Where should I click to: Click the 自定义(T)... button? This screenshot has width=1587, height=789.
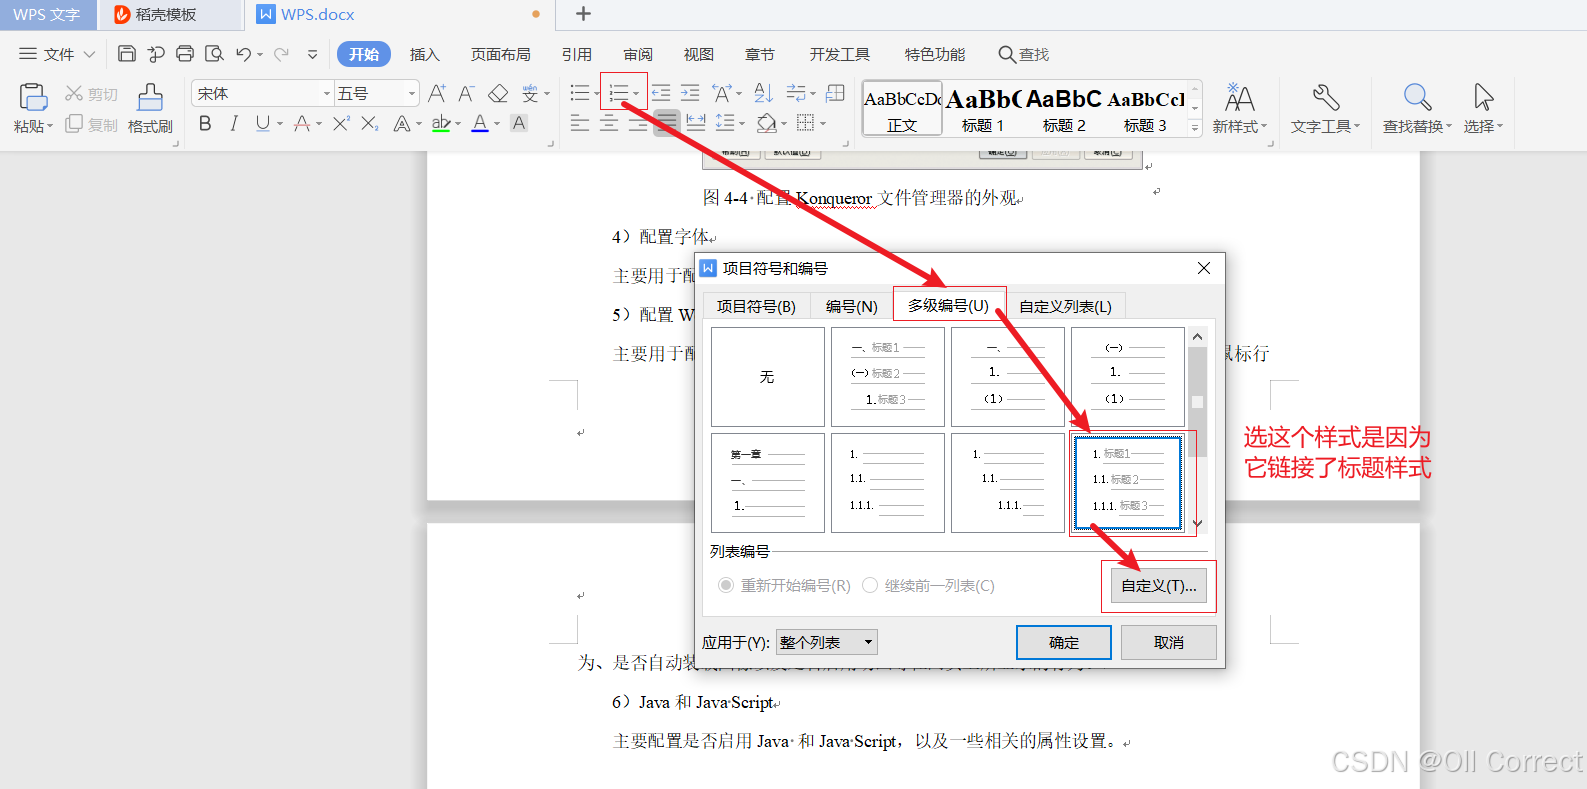[1158, 586]
